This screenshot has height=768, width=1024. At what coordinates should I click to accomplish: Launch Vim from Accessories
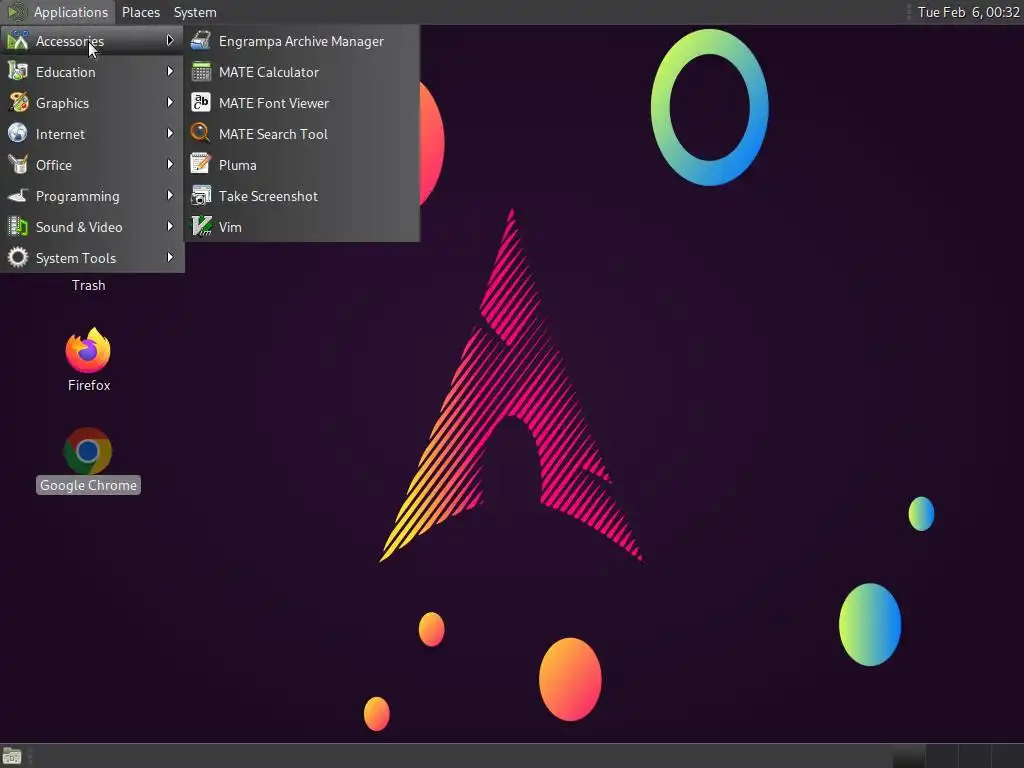click(x=302, y=227)
